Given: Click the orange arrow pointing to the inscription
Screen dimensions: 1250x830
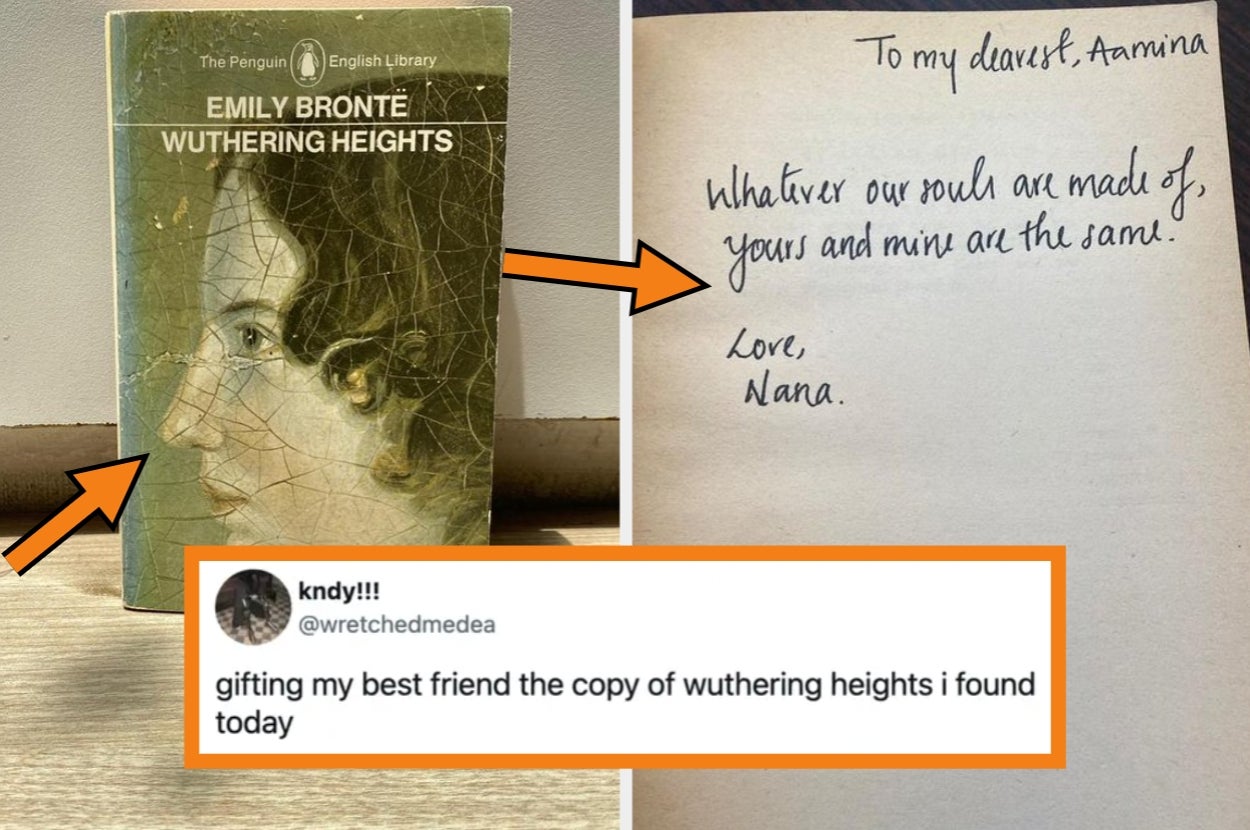Looking at the screenshot, I should point(606,275).
